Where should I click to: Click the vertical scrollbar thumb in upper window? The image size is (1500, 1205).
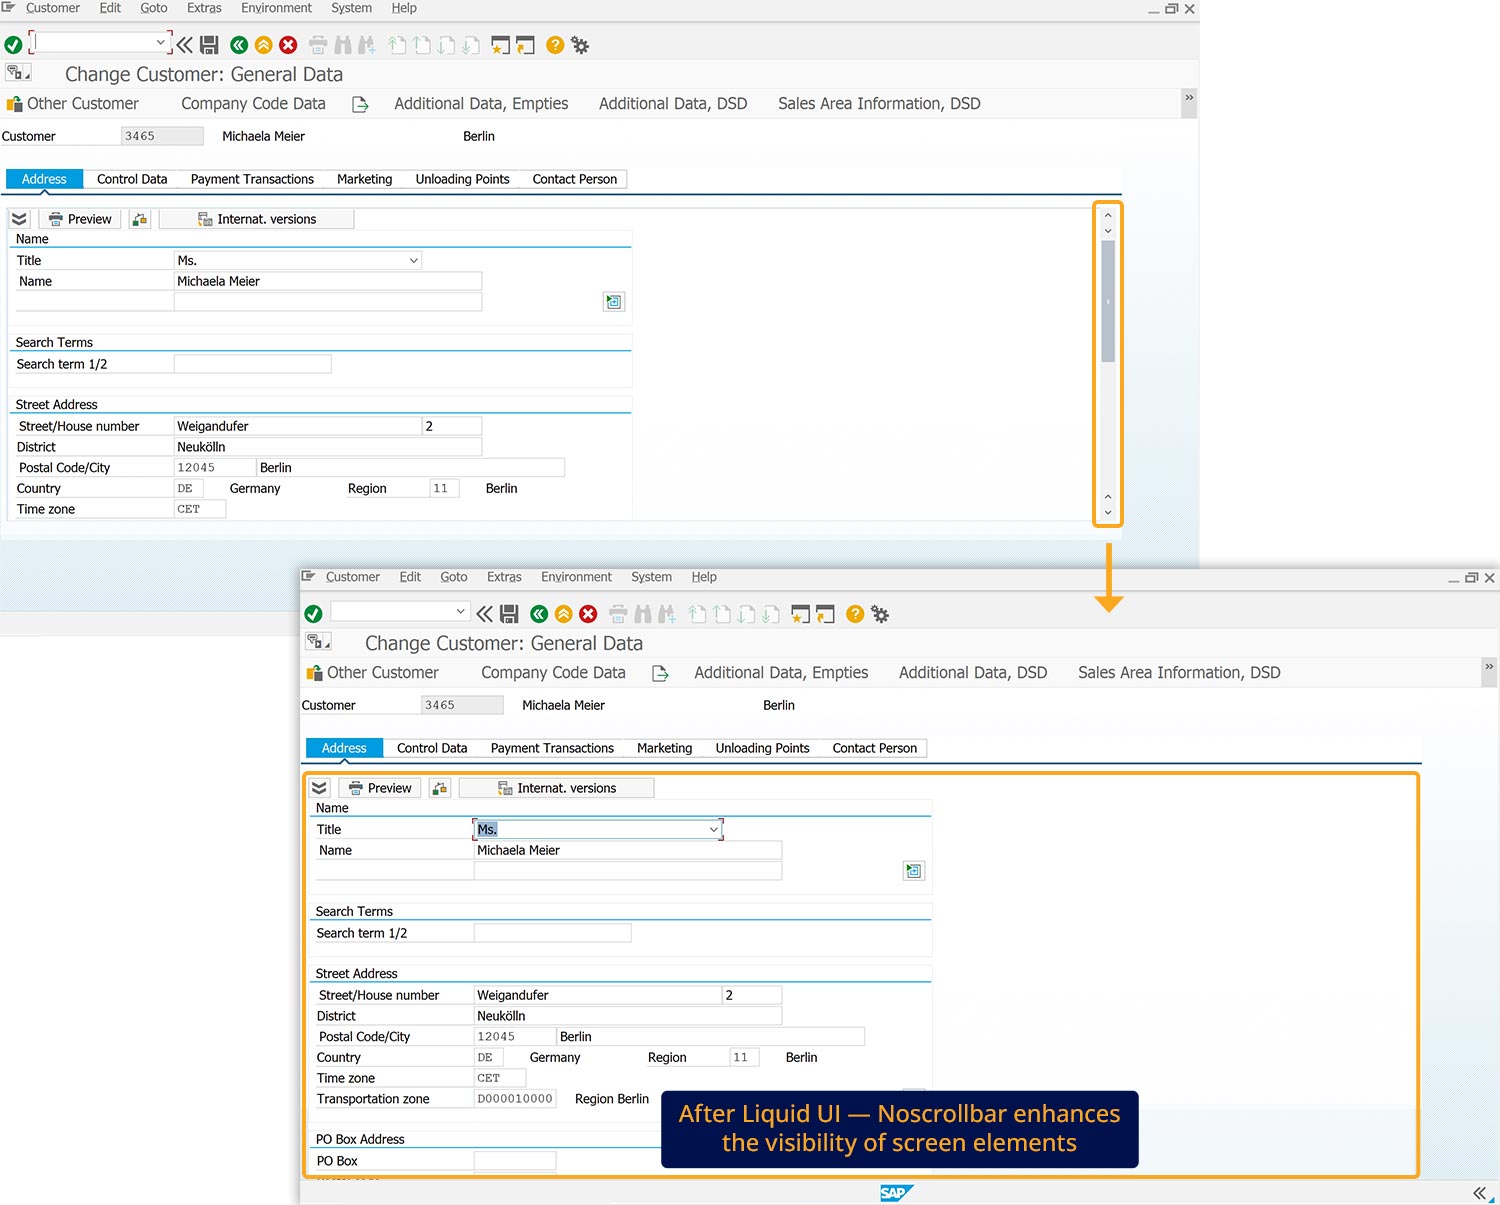click(x=1108, y=300)
